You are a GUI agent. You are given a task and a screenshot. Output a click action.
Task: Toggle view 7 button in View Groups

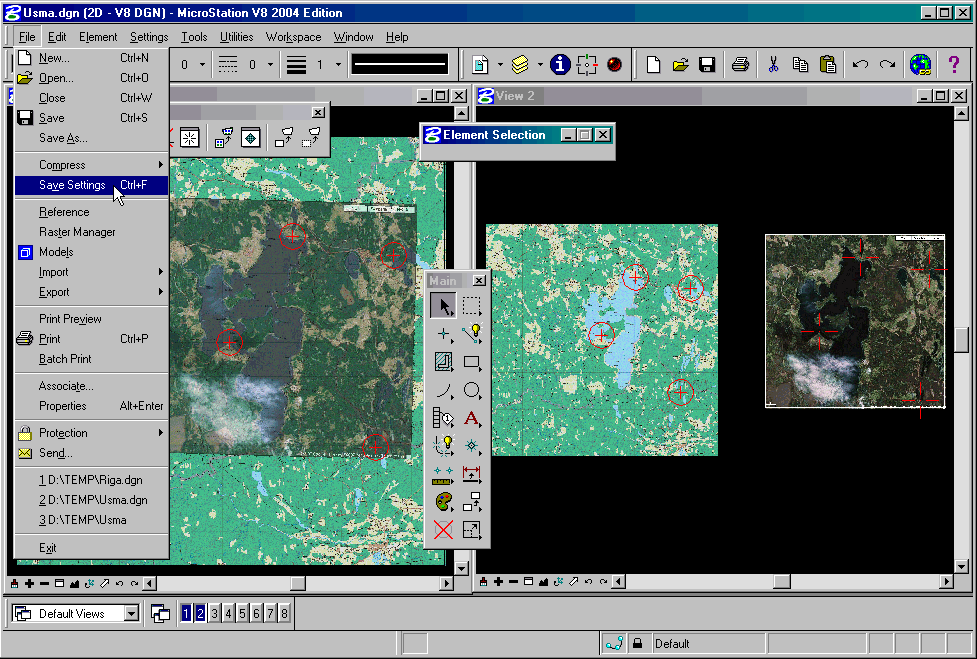pyautogui.click(x=270, y=614)
